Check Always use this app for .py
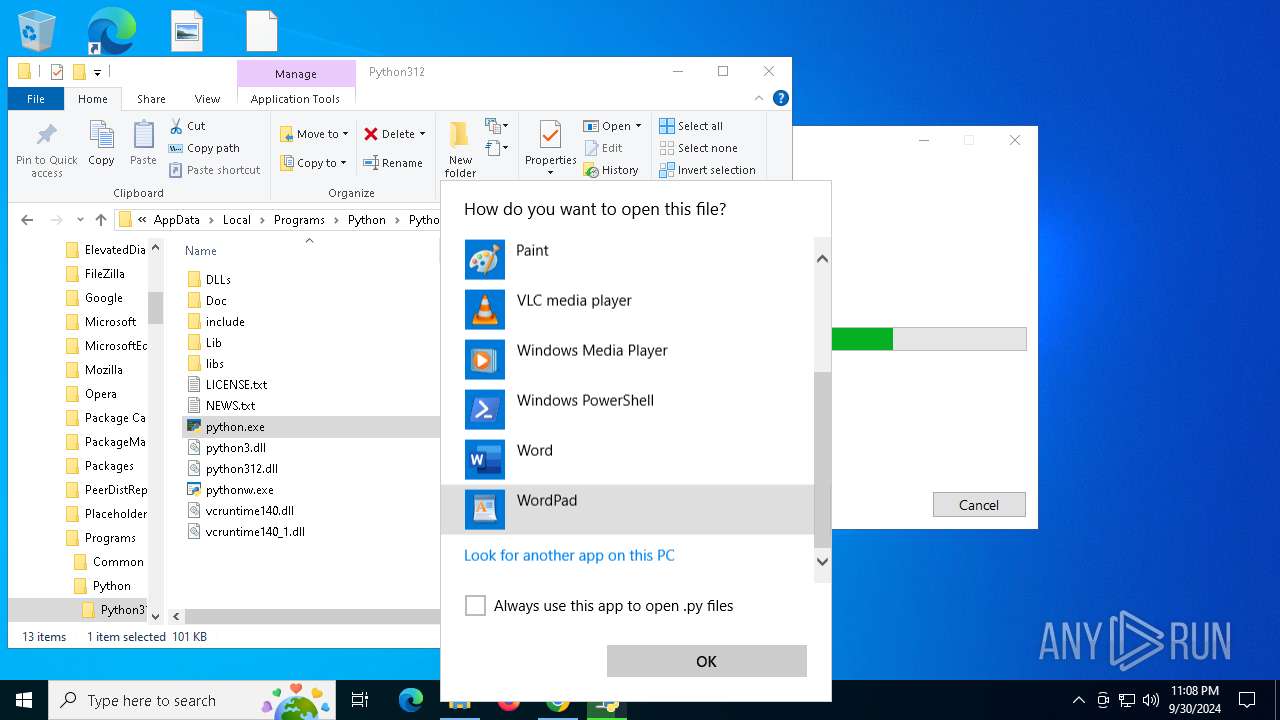Screen dimensions: 1280x720 476,605
